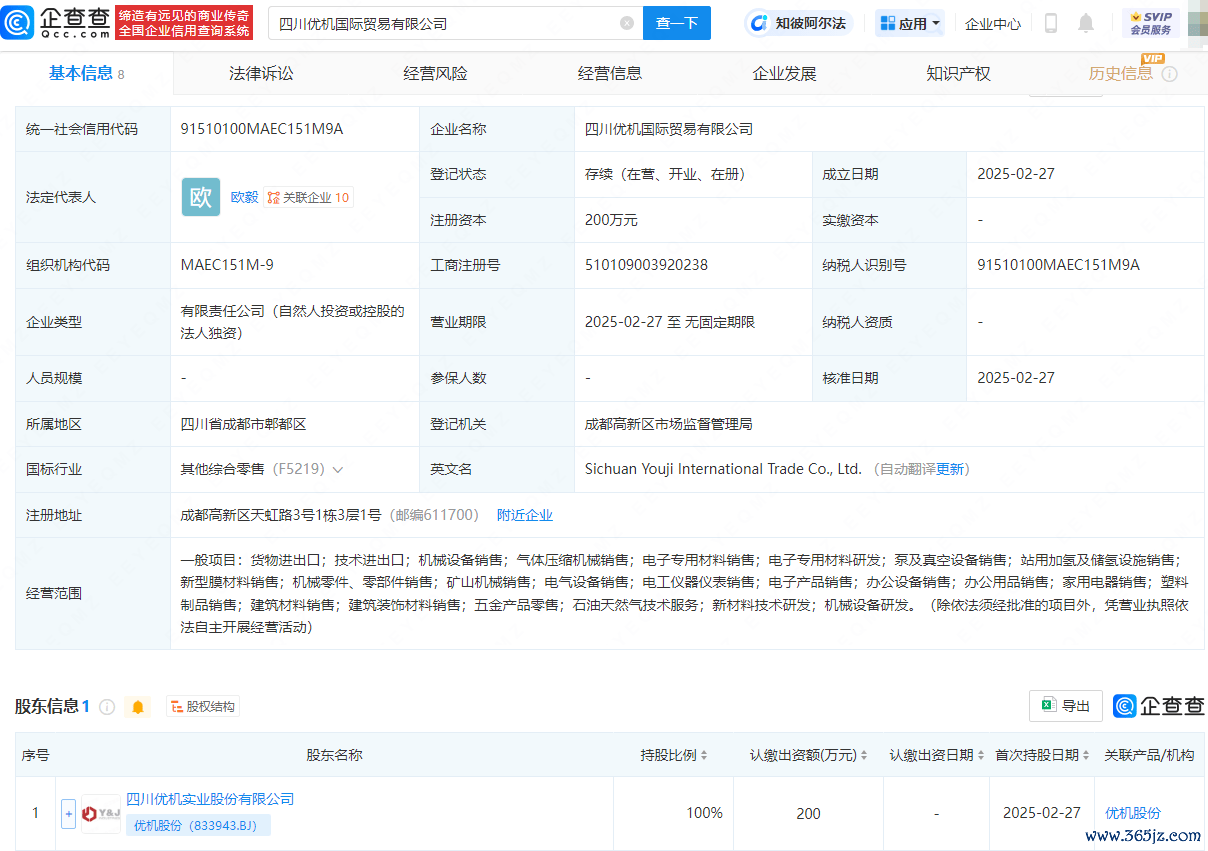Viewport: 1208px width, 851px height.
Task: Click English name Sichuan Youji International Trade
Action: (723, 469)
